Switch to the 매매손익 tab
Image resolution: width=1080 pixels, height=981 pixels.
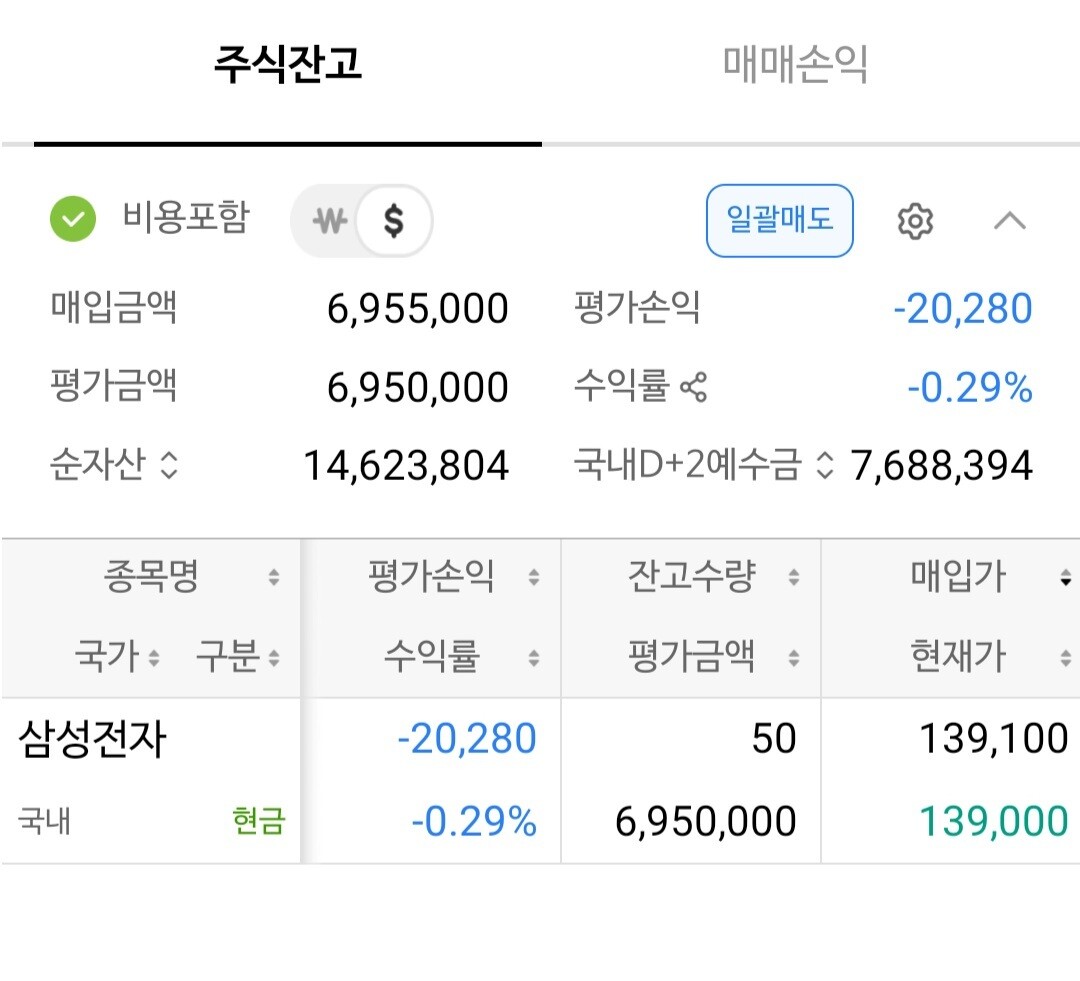(795, 66)
